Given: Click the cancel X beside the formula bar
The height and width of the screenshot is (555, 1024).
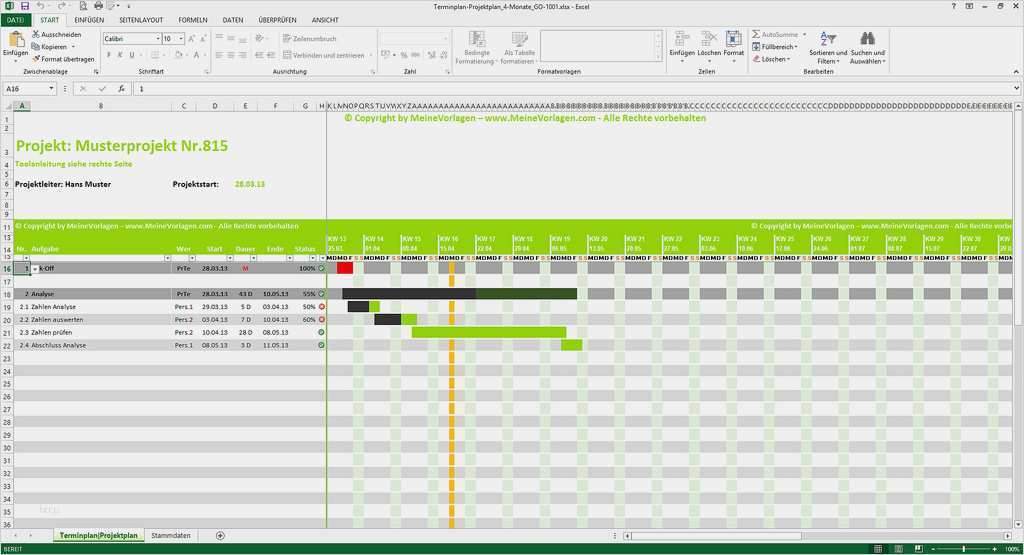Looking at the screenshot, I should (x=83, y=88).
